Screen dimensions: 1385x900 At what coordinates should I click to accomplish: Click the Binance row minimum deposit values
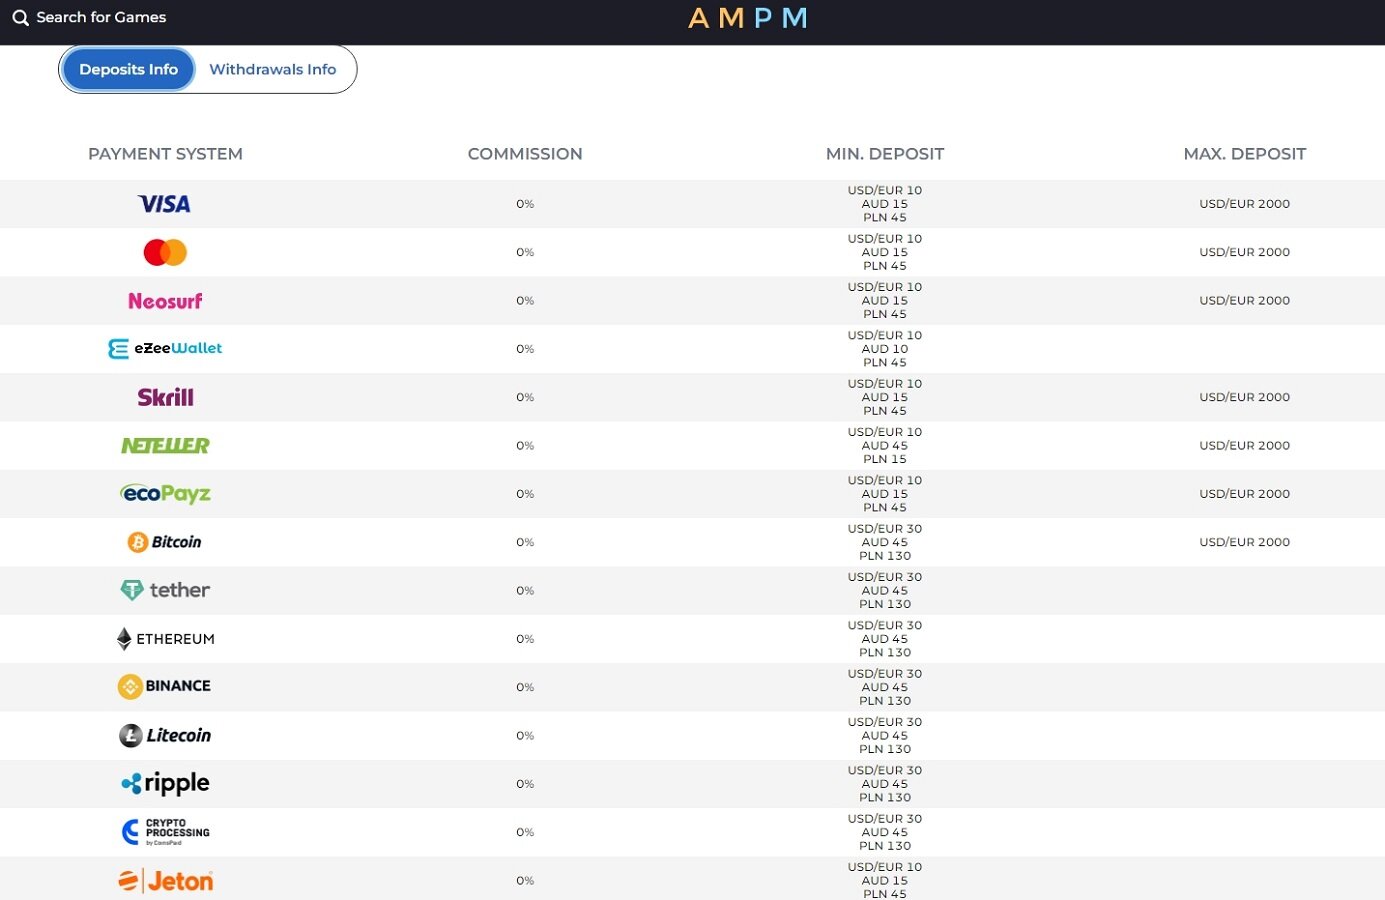click(885, 687)
